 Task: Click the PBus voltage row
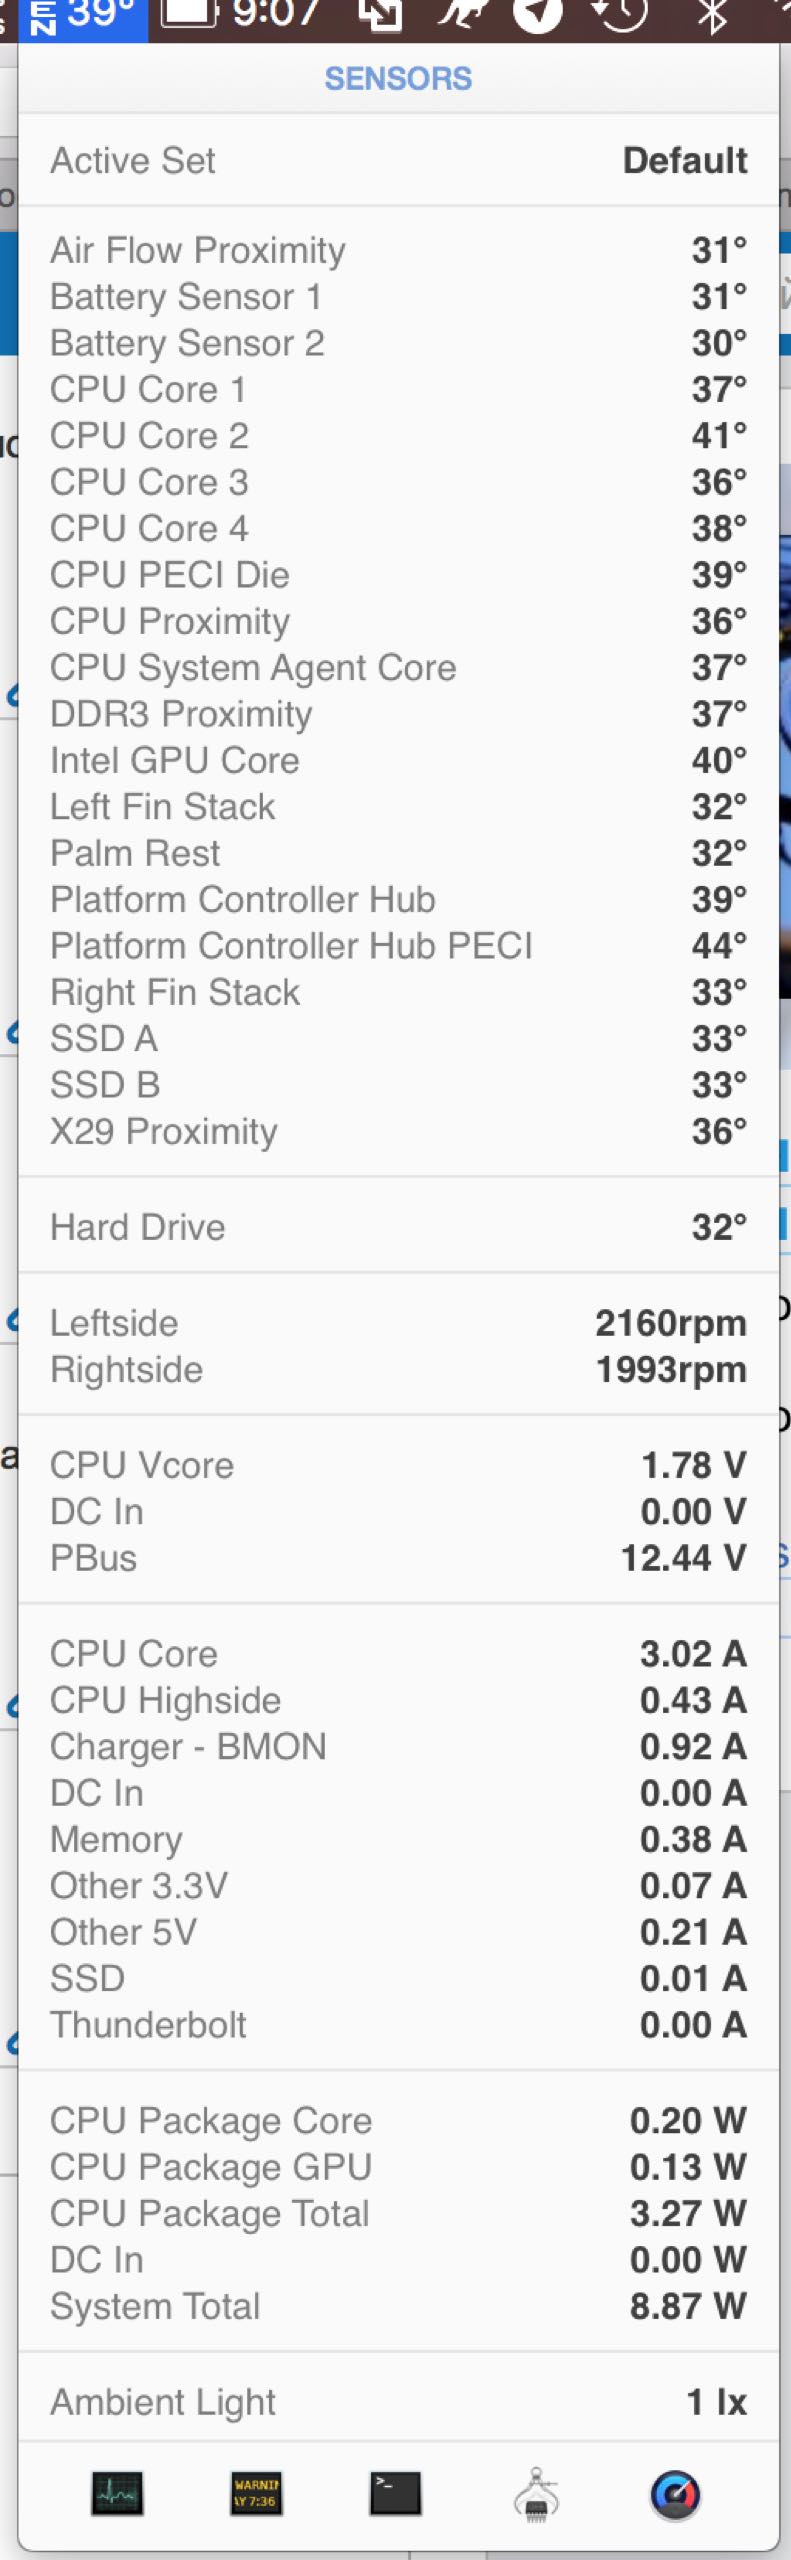pyautogui.click(x=398, y=1558)
